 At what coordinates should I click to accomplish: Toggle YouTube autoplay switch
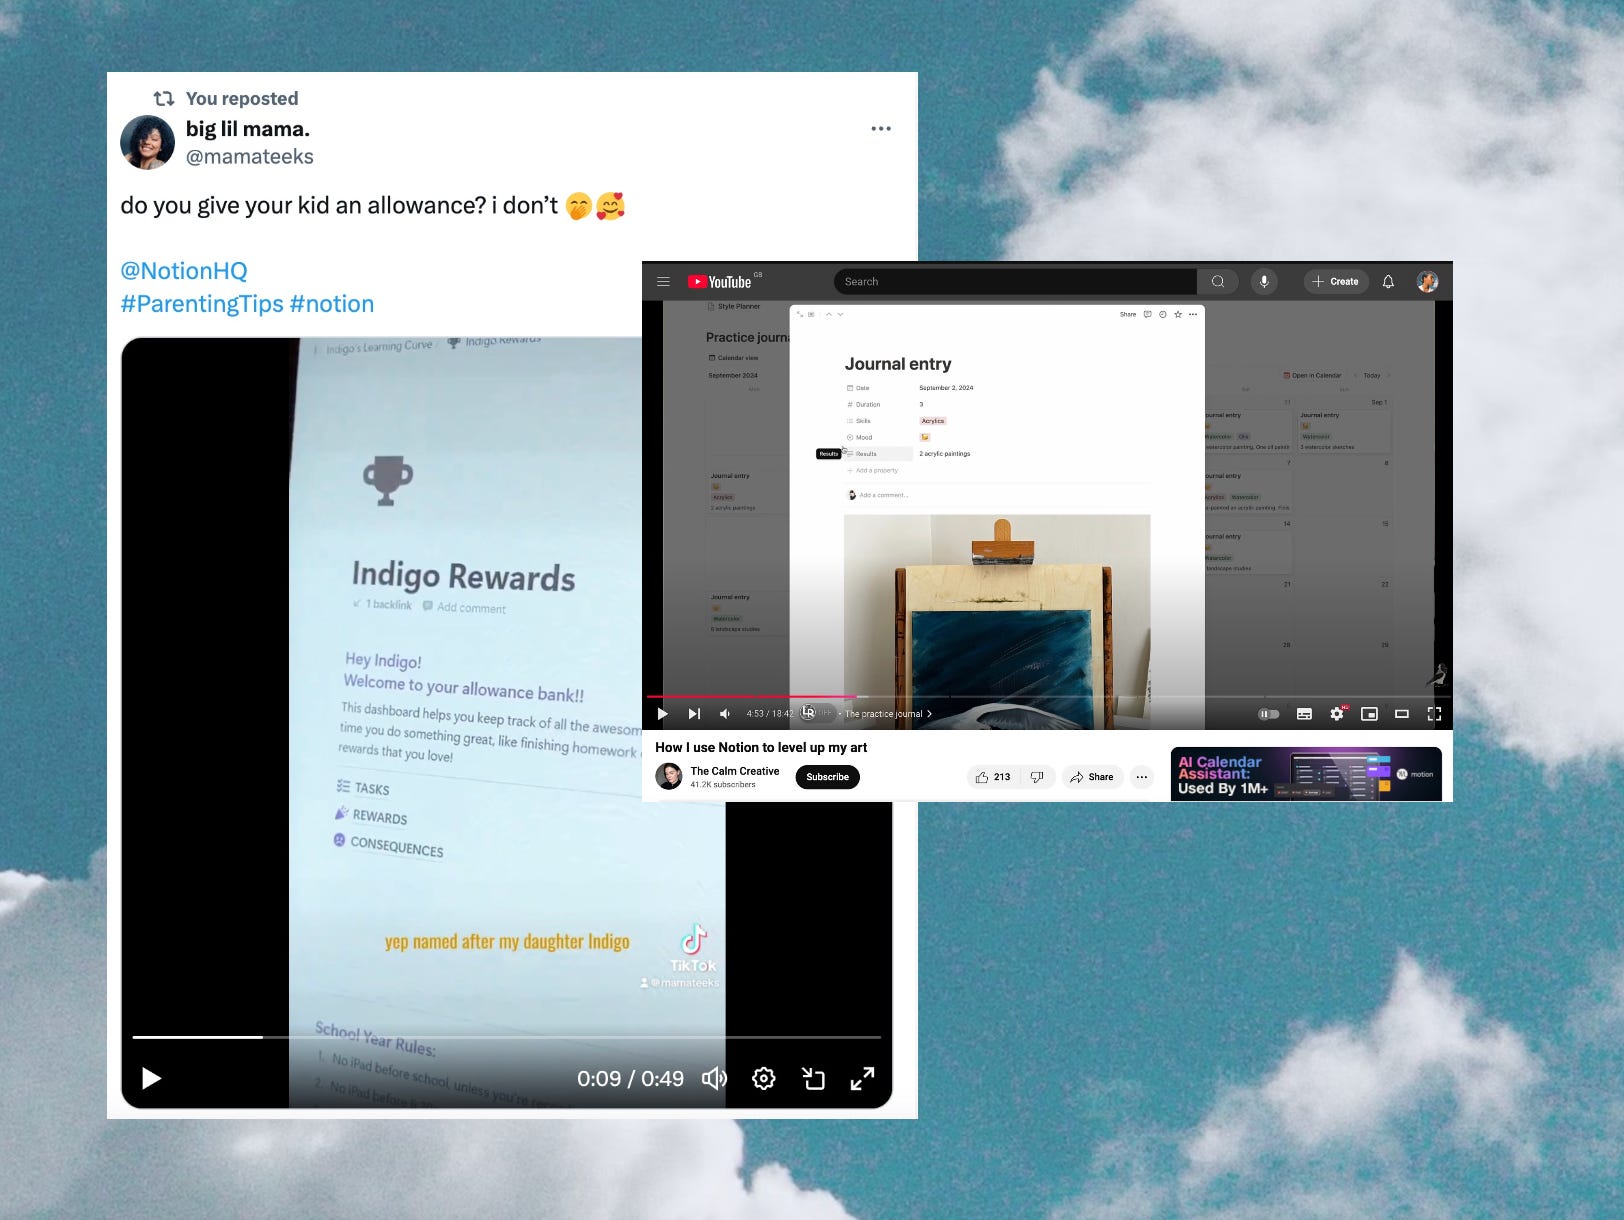tap(1268, 714)
